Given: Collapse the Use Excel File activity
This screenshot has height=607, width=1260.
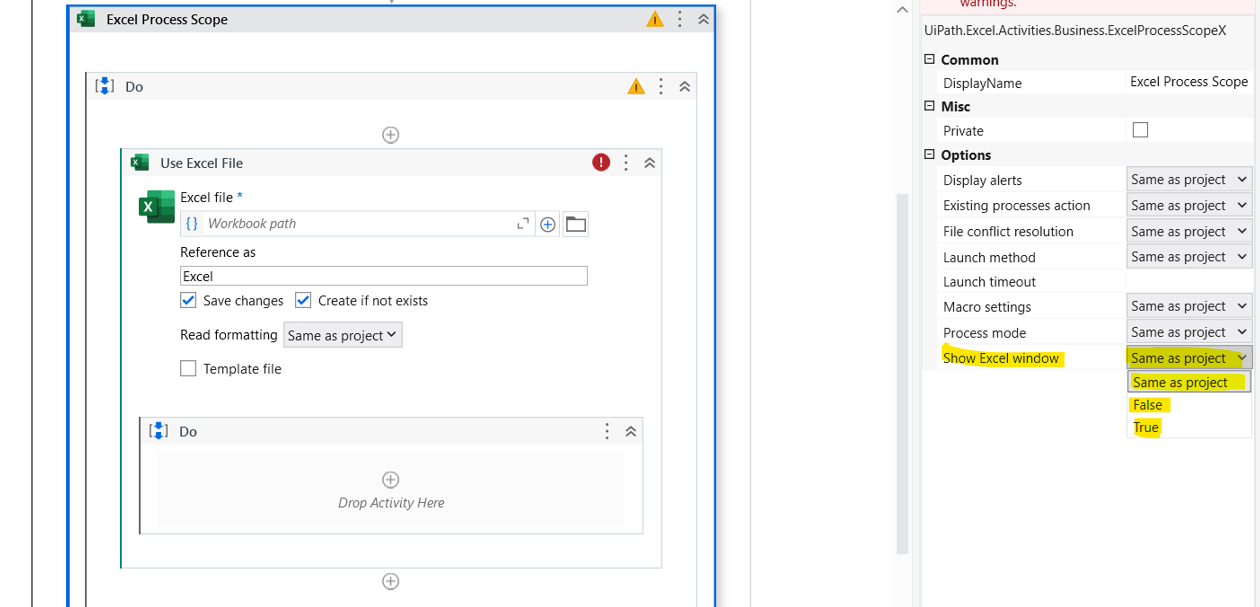Looking at the screenshot, I should (650, 162).
